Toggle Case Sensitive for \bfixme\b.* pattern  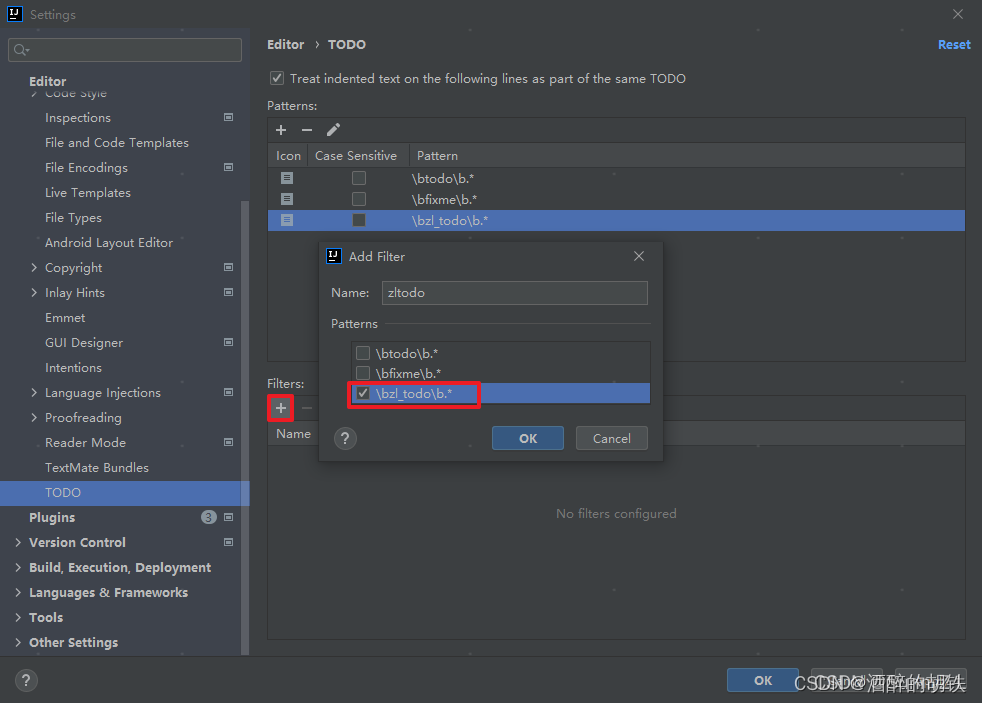pyautogui.click(x=359, y=199)
